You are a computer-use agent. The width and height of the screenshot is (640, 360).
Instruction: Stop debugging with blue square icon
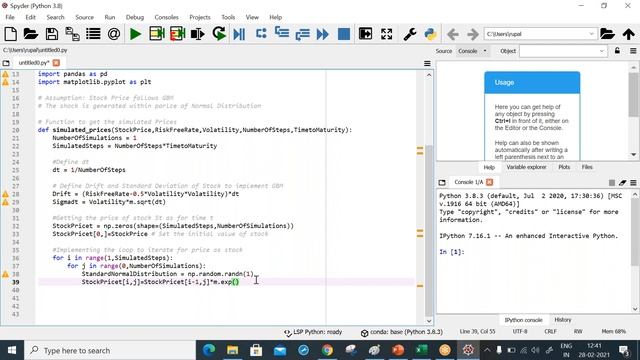(344, 34)
